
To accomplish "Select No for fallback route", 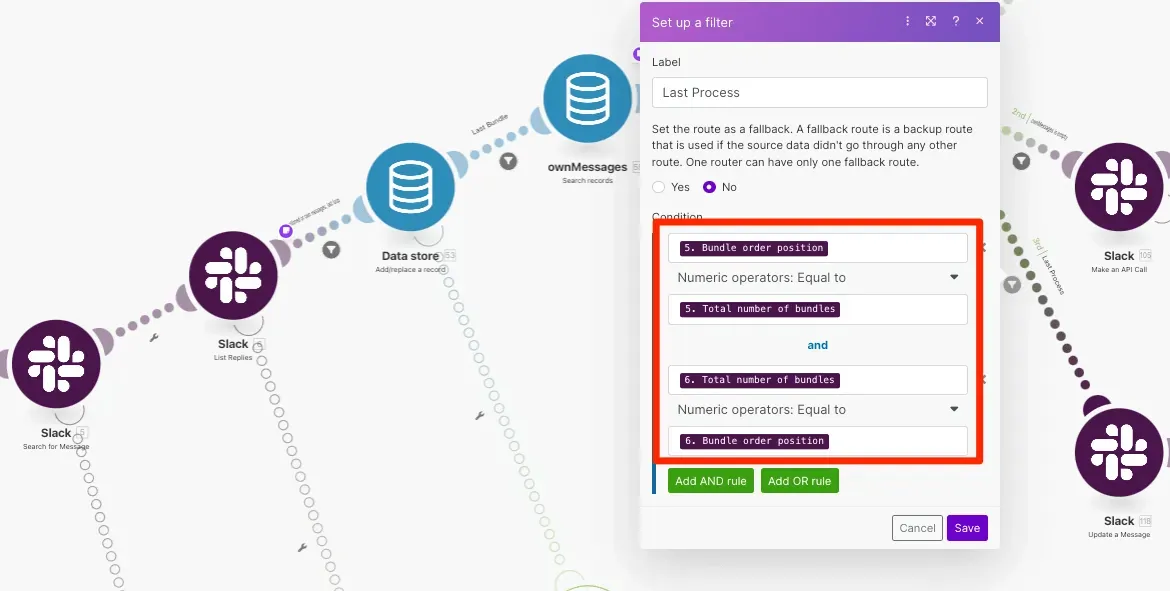I will click(x=709, y=187).
